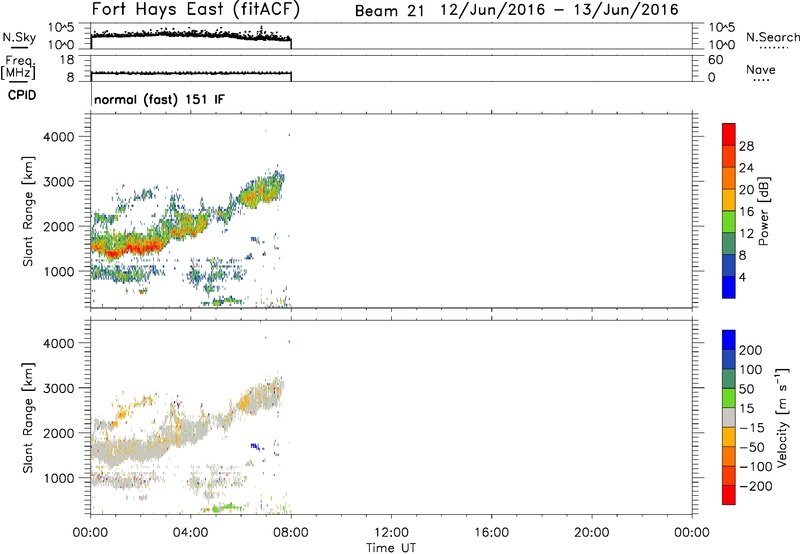Click the 'Beam 21' label

pyautogui.click(x=390, y=10)
